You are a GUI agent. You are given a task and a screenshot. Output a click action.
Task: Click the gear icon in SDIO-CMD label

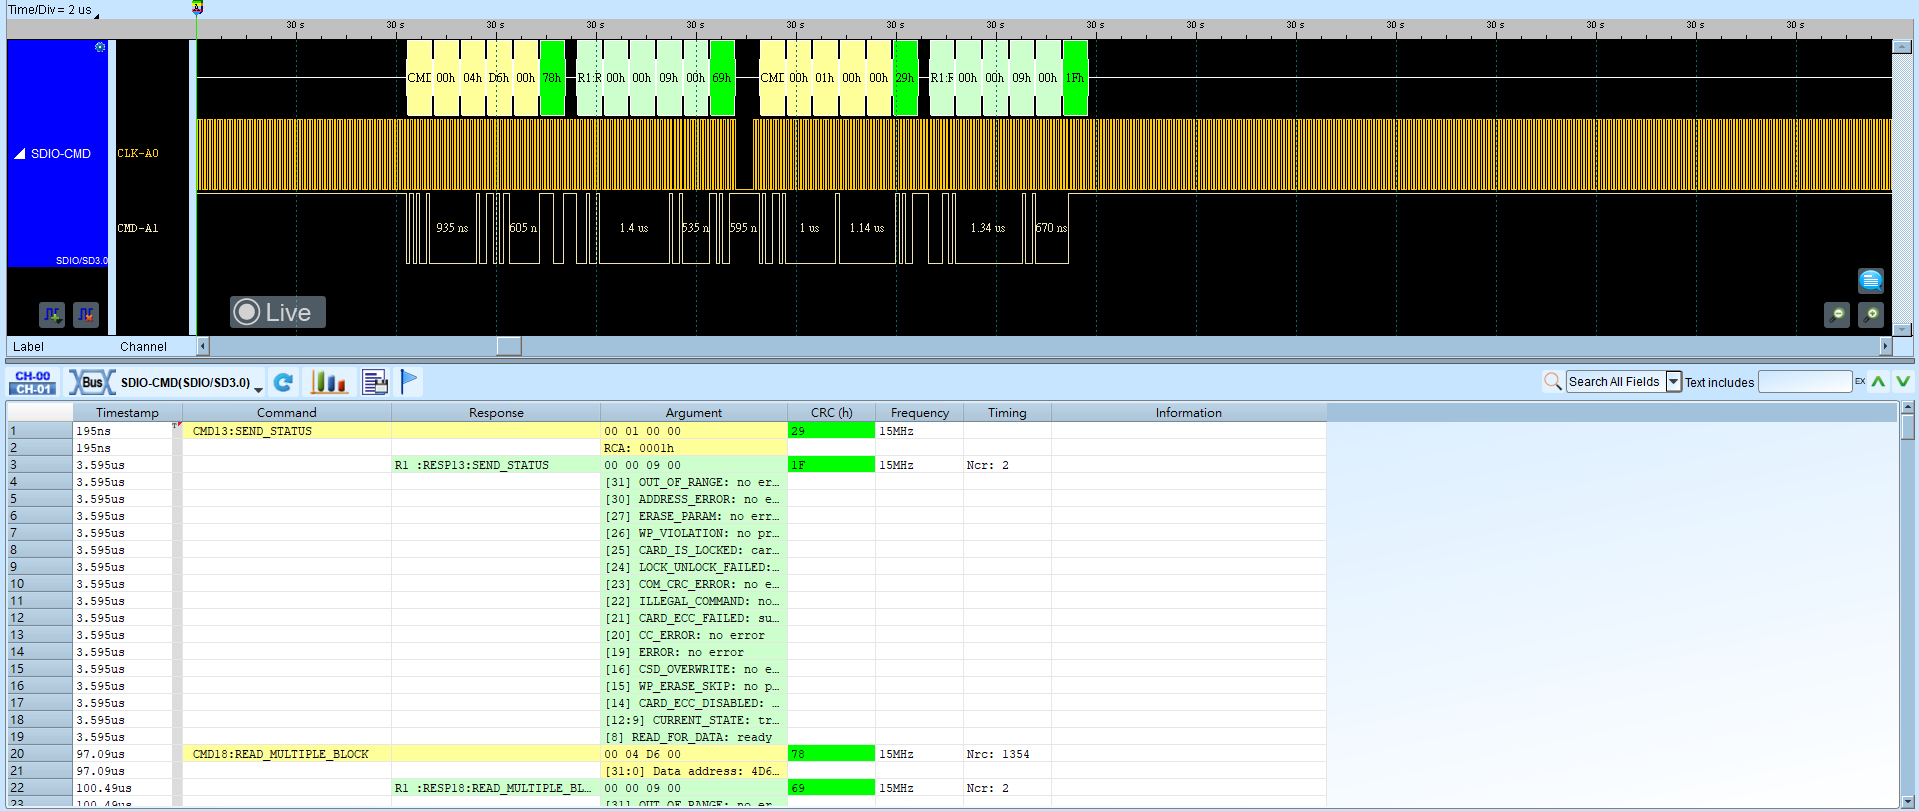[x=100, y=47]
